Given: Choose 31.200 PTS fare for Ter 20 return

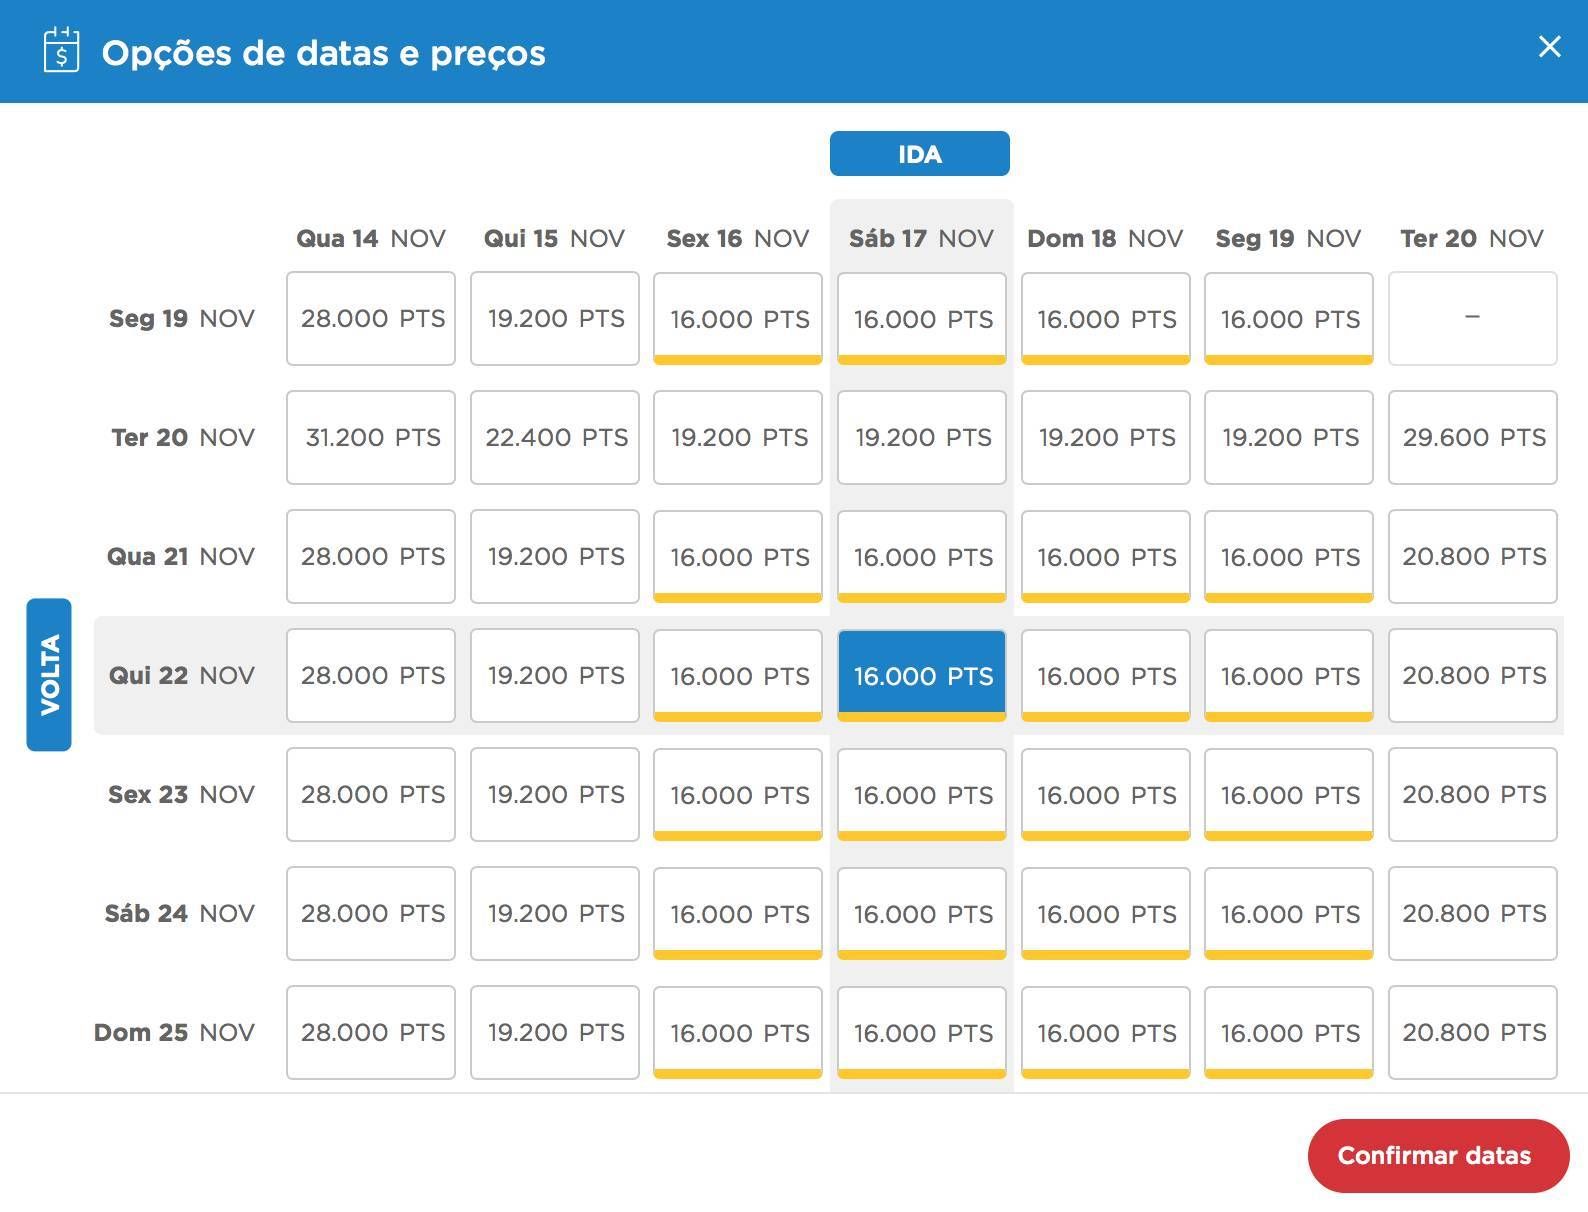Looking at the screenshot, I should [x=371, y=437].
